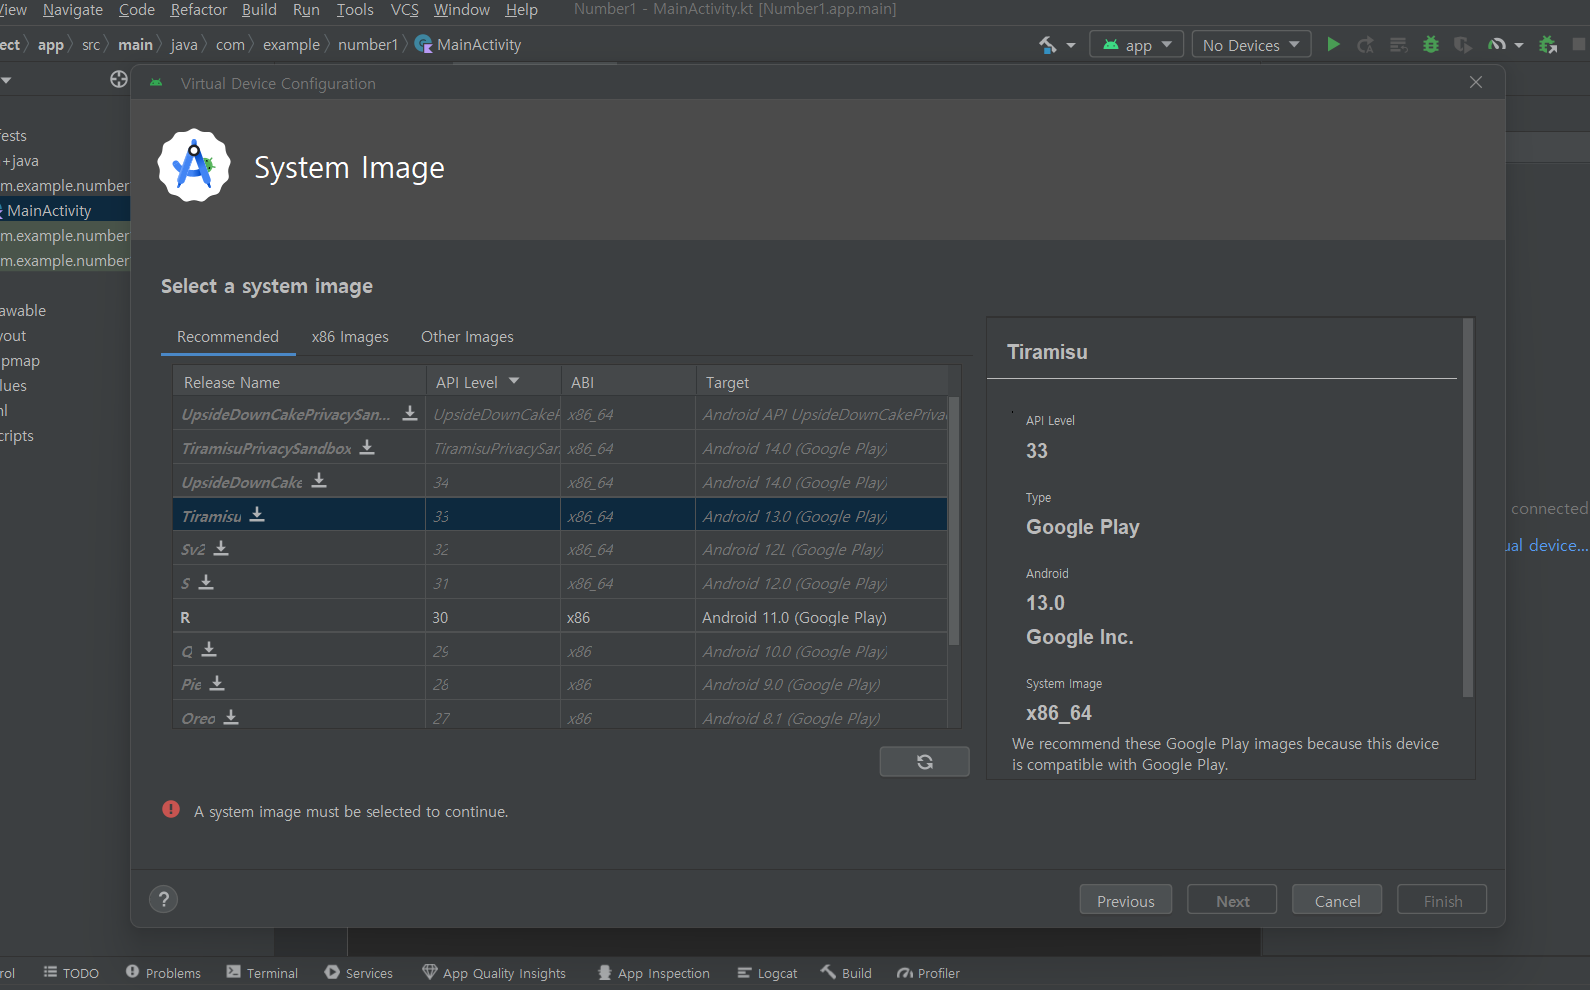Download the UpsideDownCake system image
The image size is (1590, 990).
pos(319,481)
